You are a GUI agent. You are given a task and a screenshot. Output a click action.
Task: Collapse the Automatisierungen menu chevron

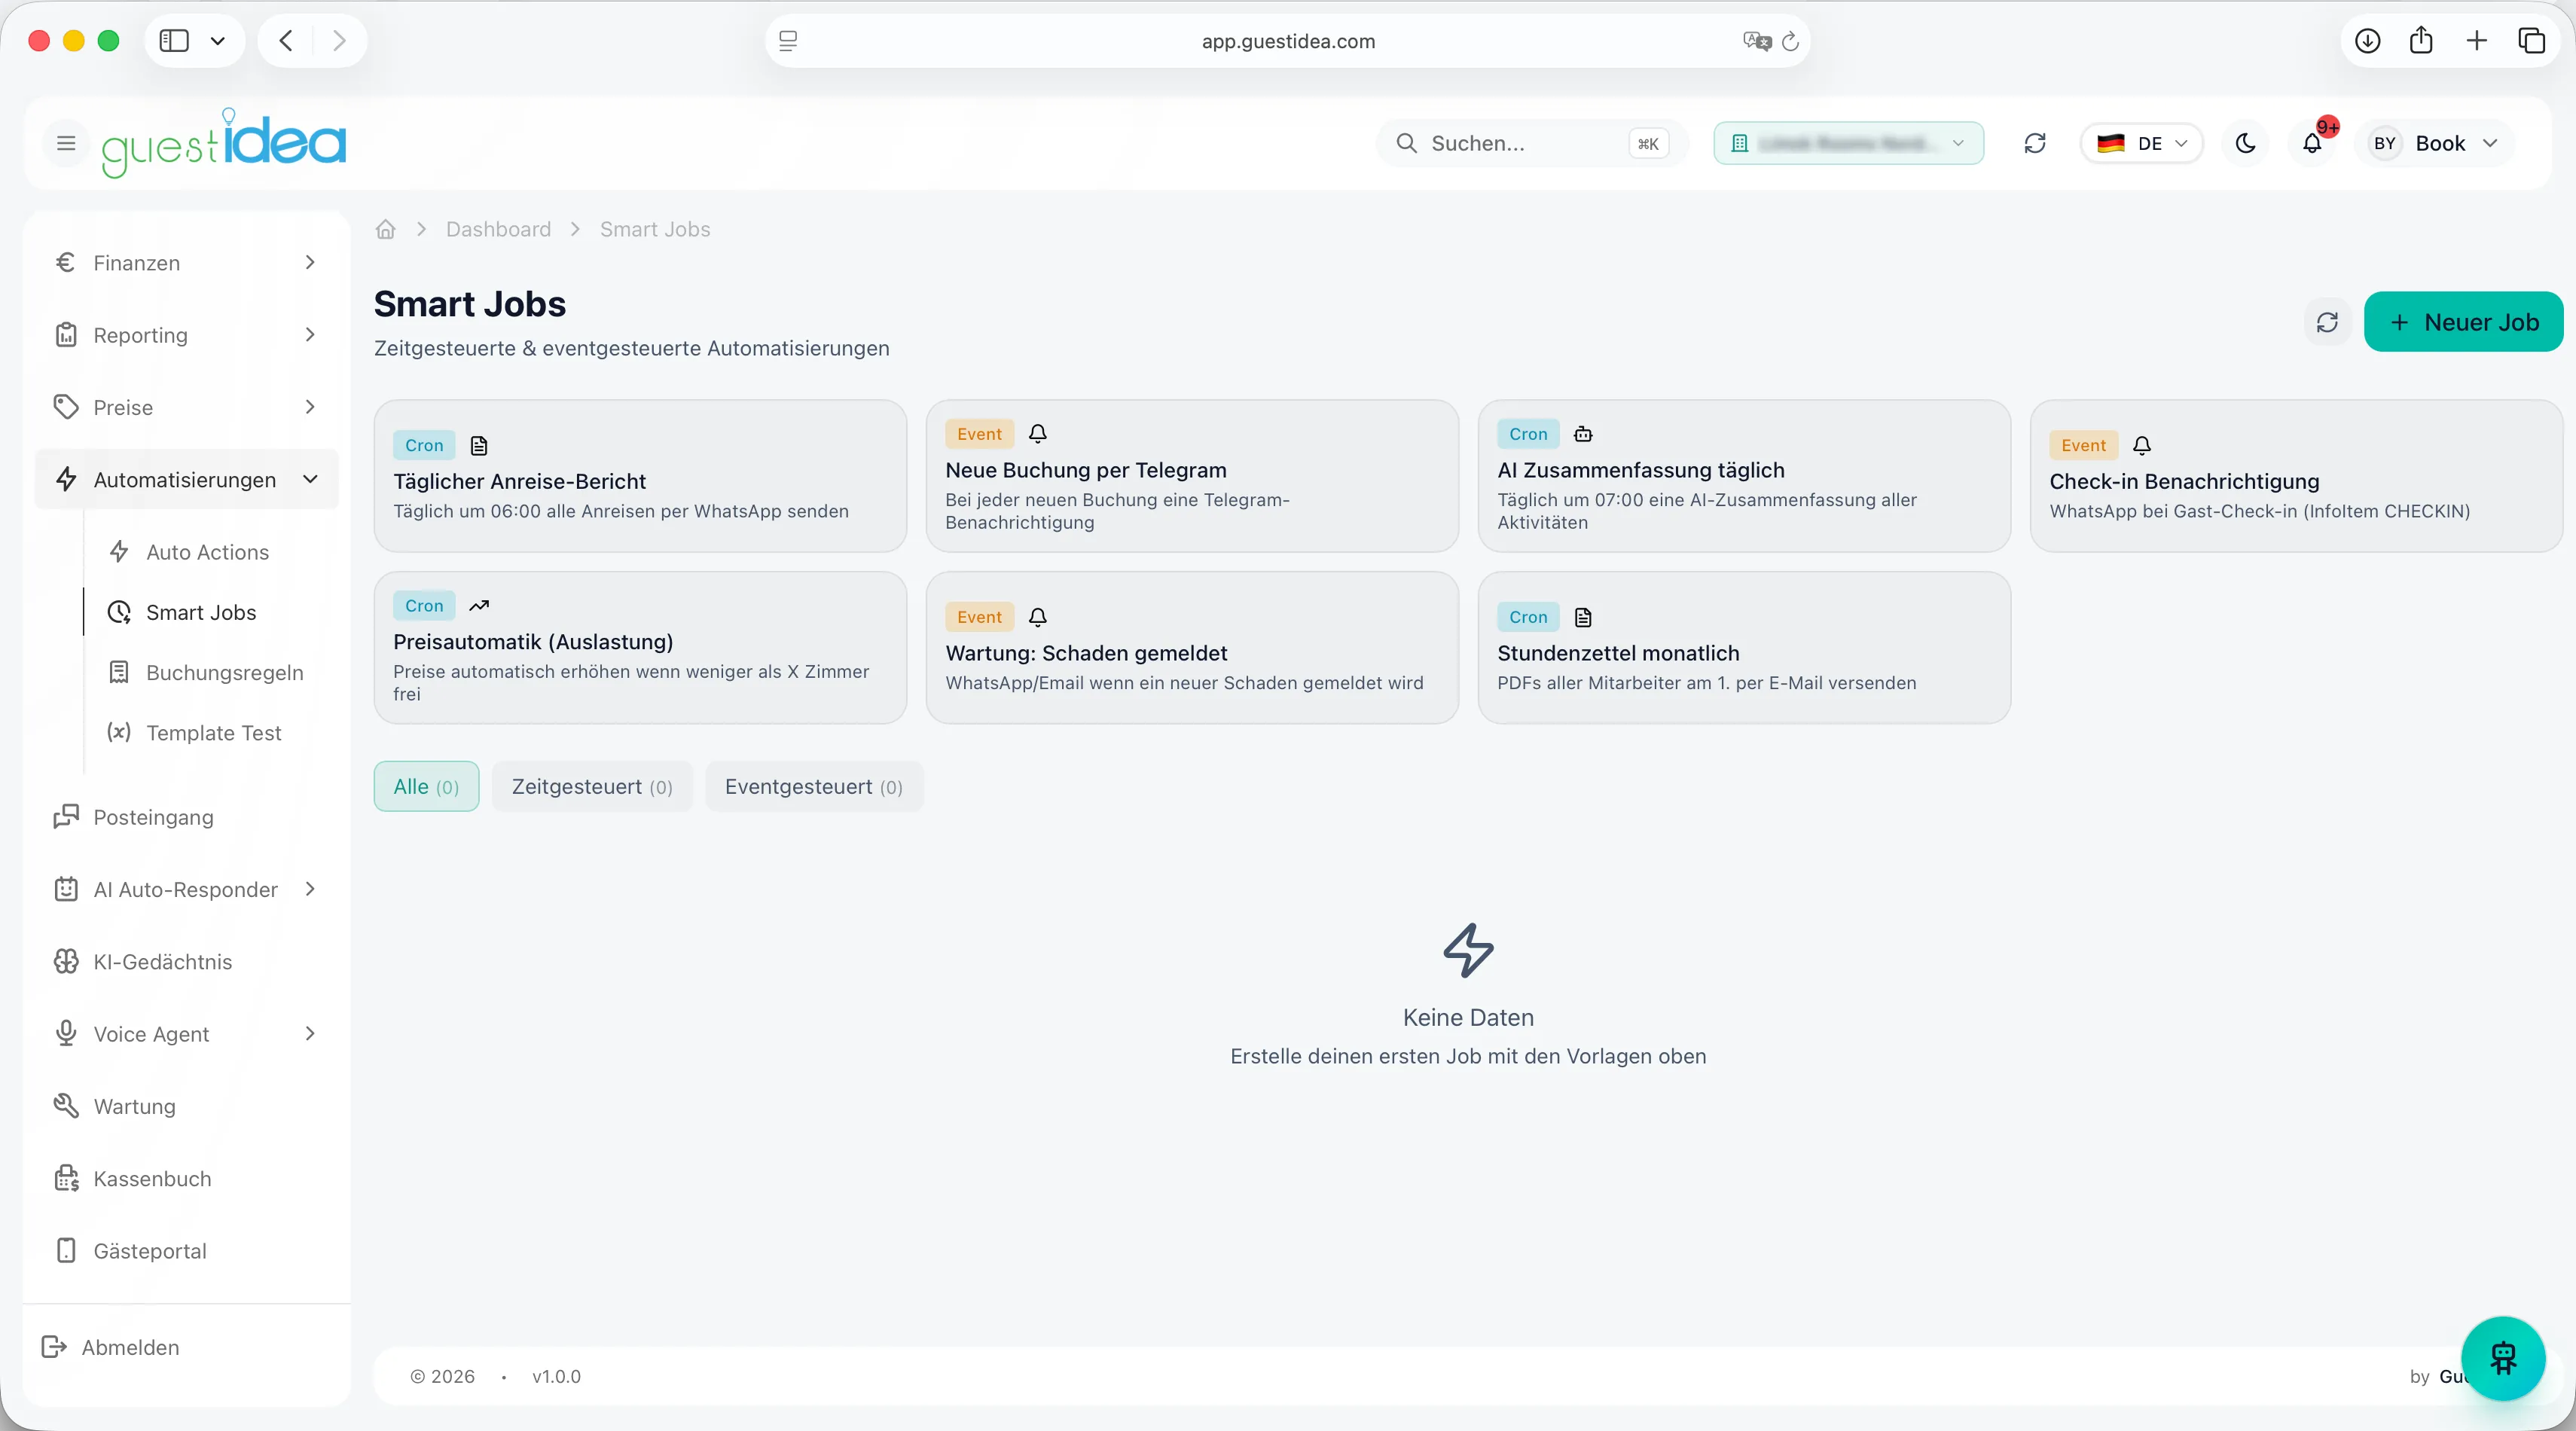[310, 479]
